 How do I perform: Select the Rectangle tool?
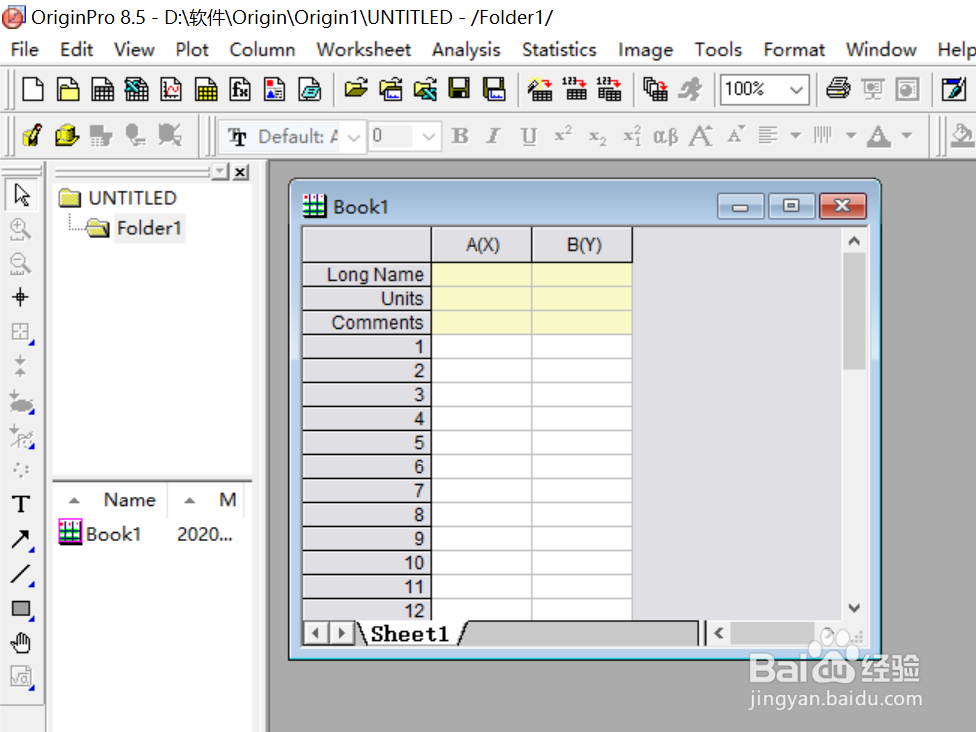[x=21, y=608]
